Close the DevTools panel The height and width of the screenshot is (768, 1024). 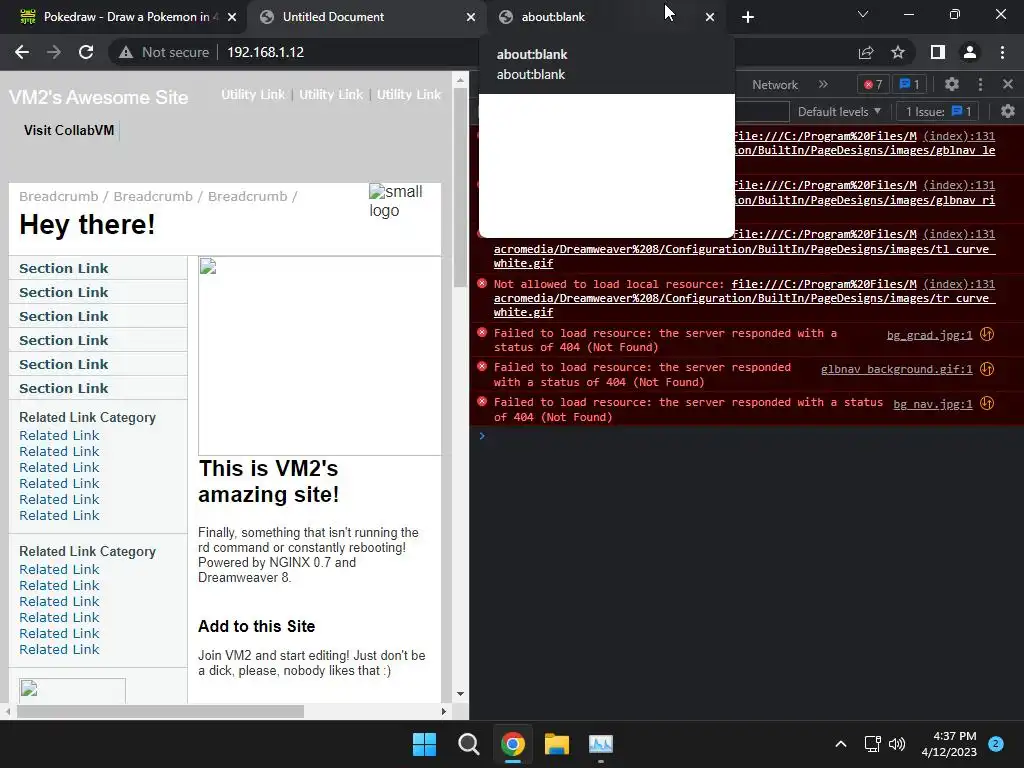1008,84
